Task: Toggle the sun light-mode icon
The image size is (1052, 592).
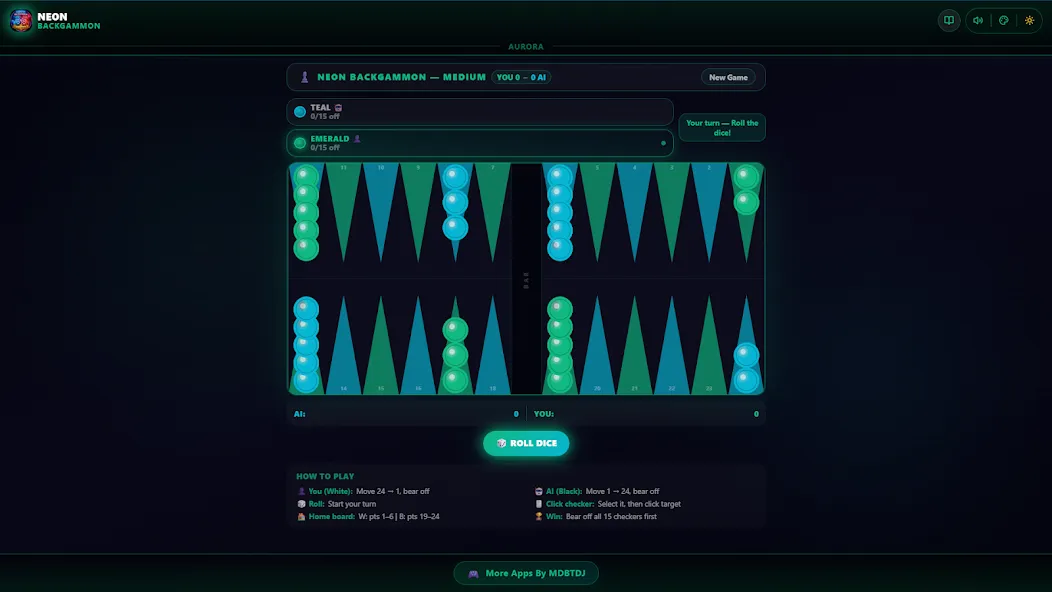Action: tap(1029, 20)
